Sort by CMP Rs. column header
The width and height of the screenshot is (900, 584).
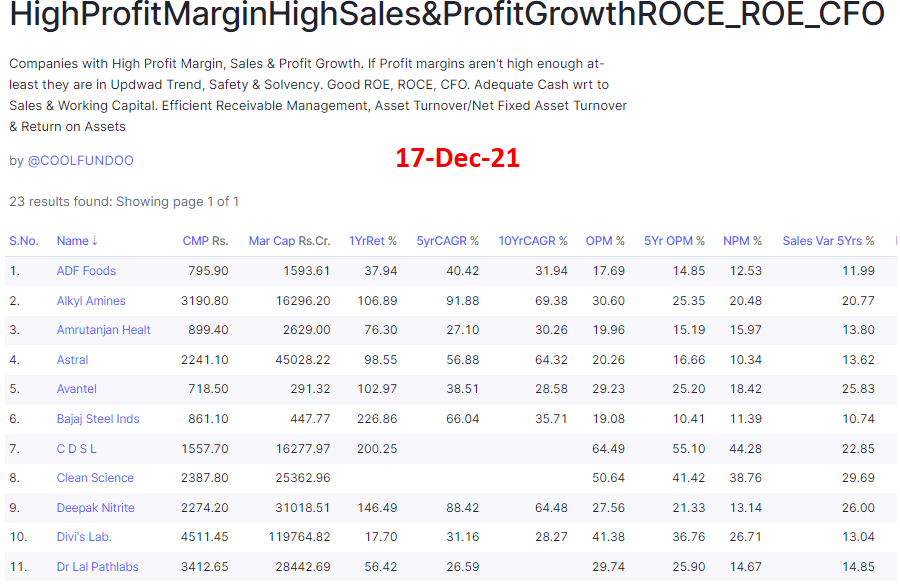tap(205, 241)
